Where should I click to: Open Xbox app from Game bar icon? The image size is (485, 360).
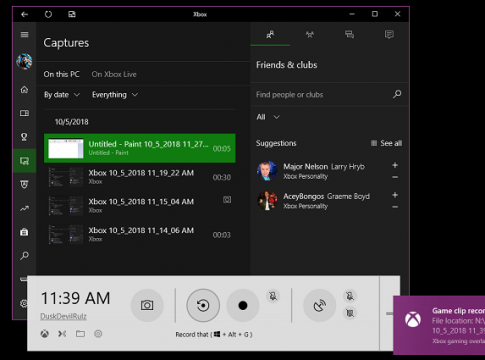point(45,334)
